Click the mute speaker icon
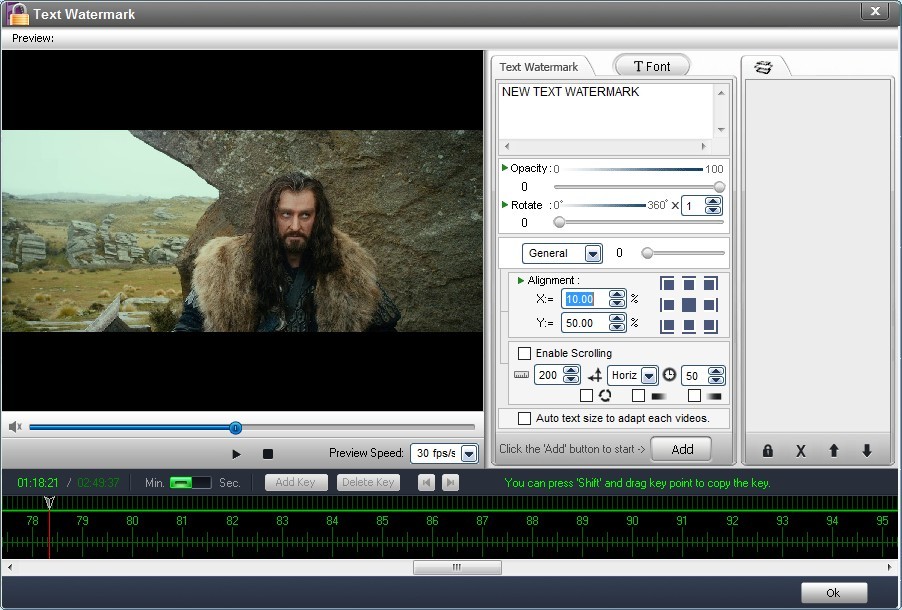 [x=15, y=426]
